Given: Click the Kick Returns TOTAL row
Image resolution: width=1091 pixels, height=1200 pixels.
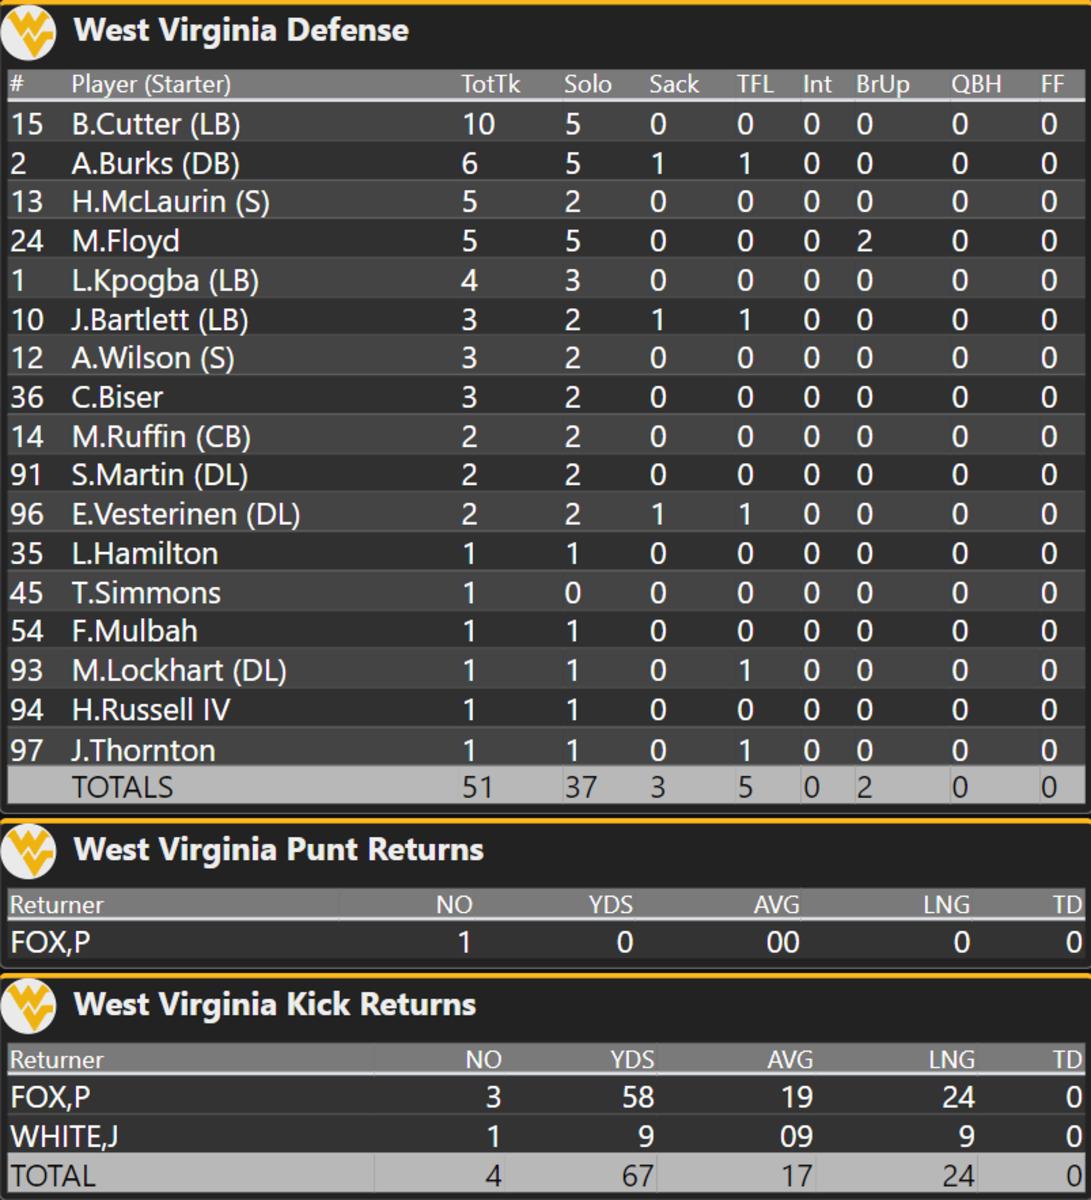Looking at the screenshot, I should (x=546, y=1174).
